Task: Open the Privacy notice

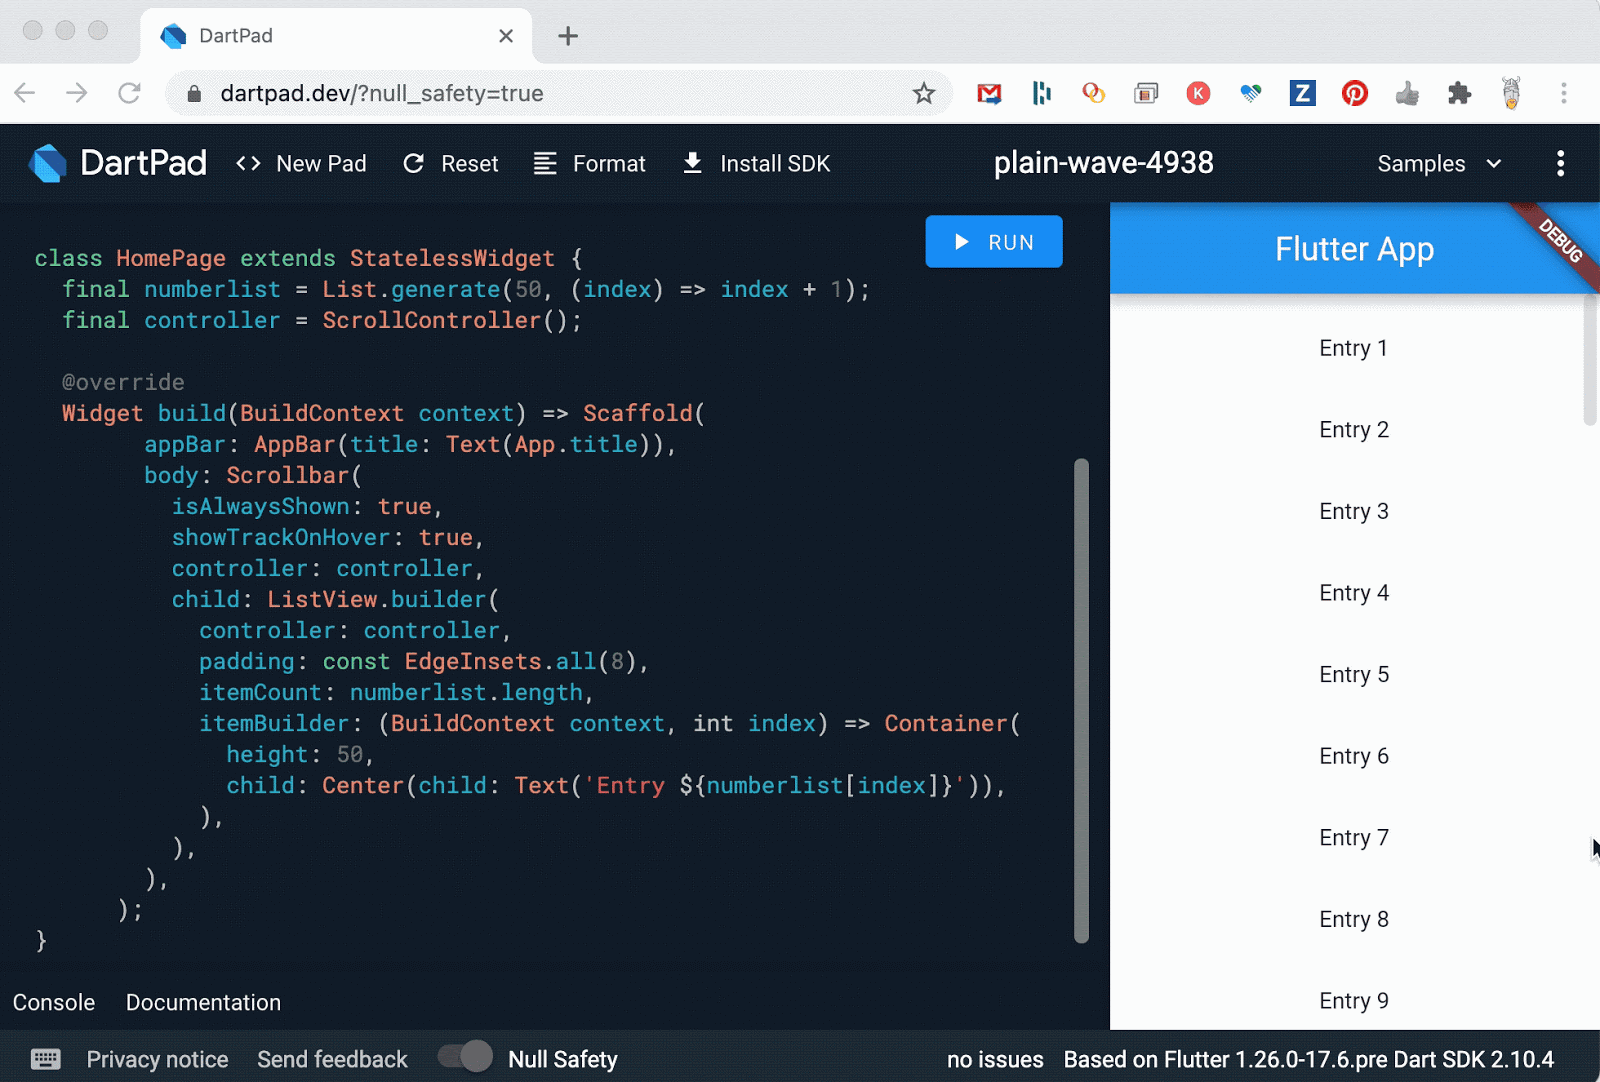Action: pos(157,1059)
